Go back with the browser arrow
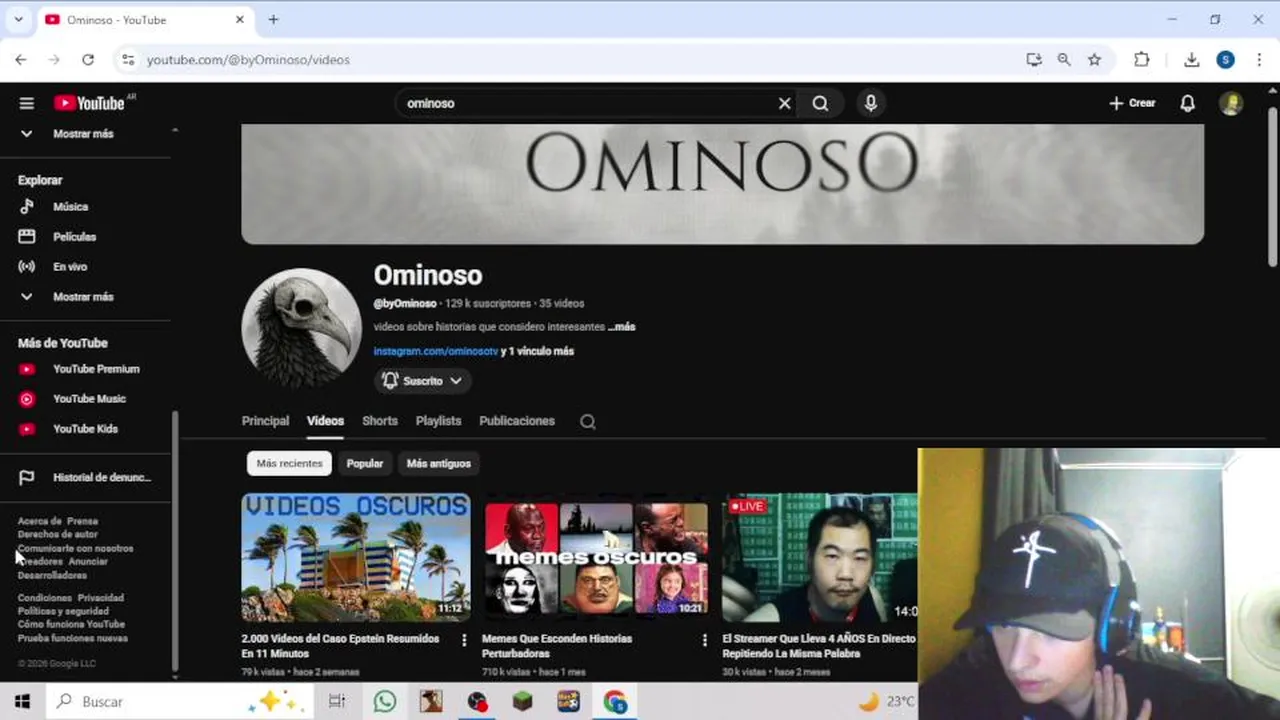Screen dimensions: 1280x720 point(21,60)
